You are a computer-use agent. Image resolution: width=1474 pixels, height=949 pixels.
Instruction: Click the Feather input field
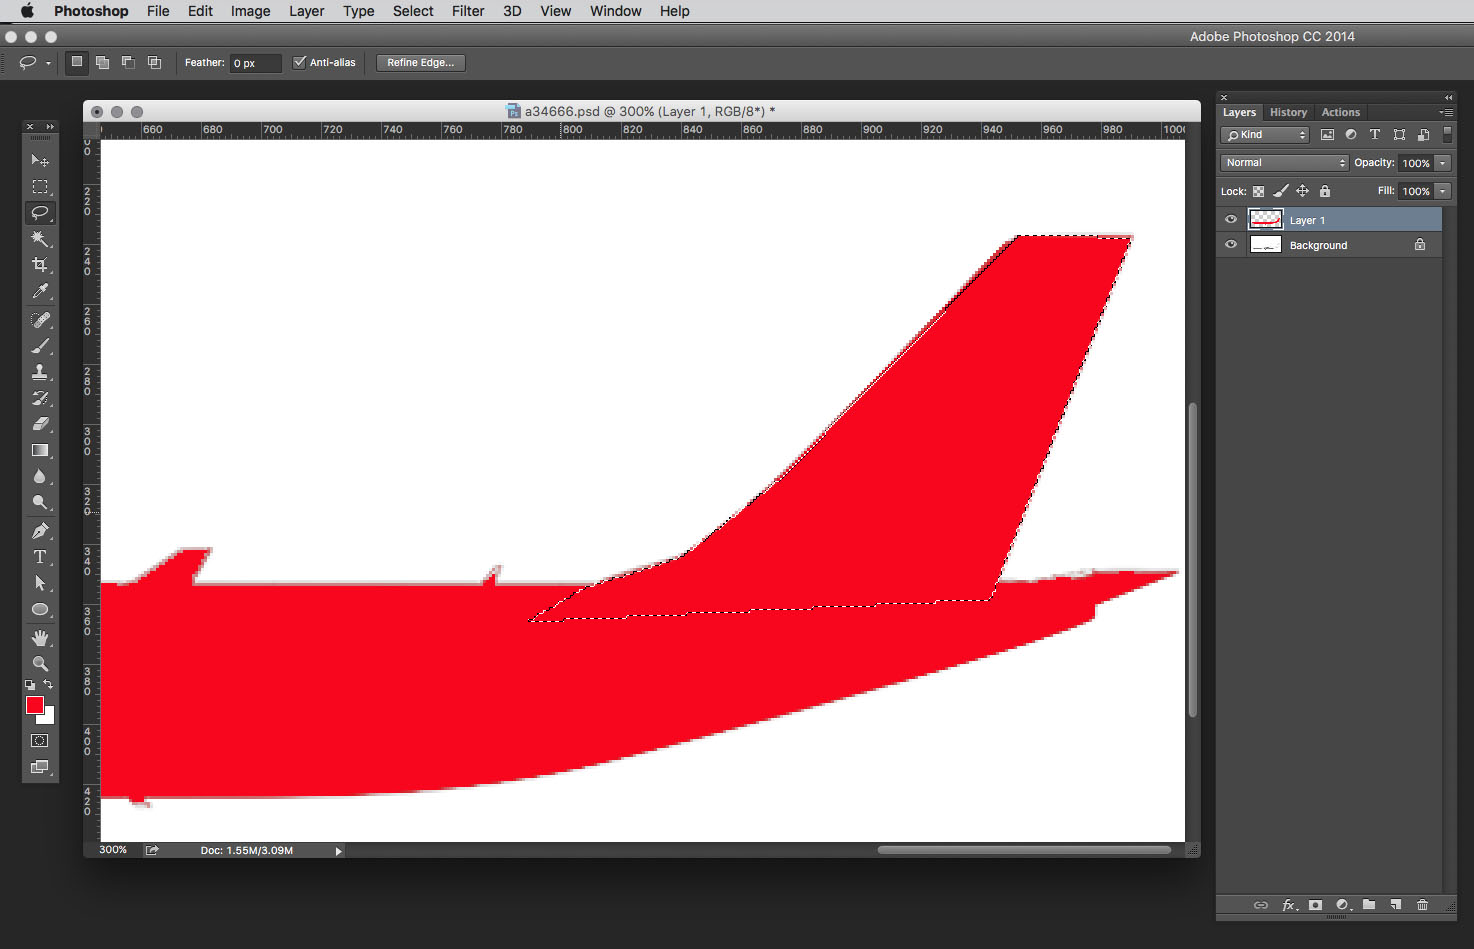coord(255,63)
